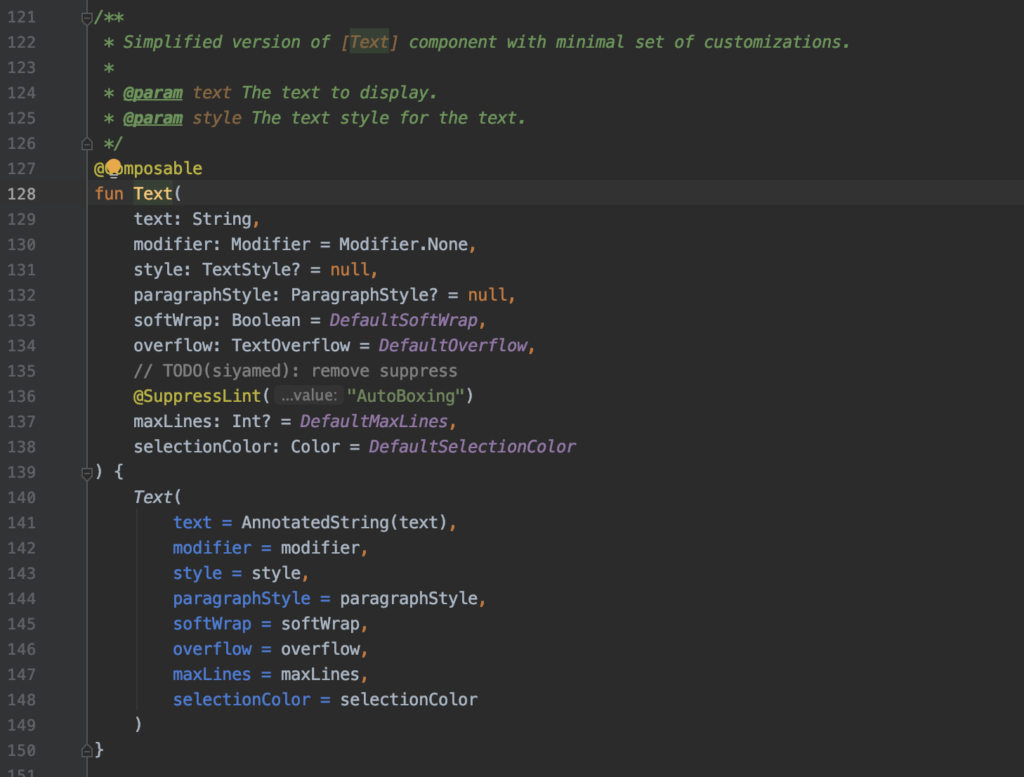
Task: Click named argument 'paragraphStyle' on line 144
Action: click(x=242, y=599)
